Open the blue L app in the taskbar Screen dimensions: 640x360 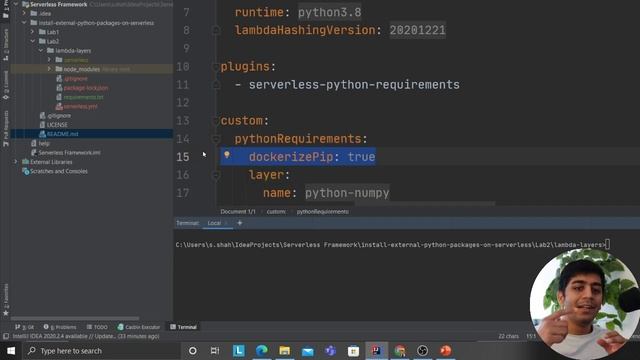pos(239,351)
